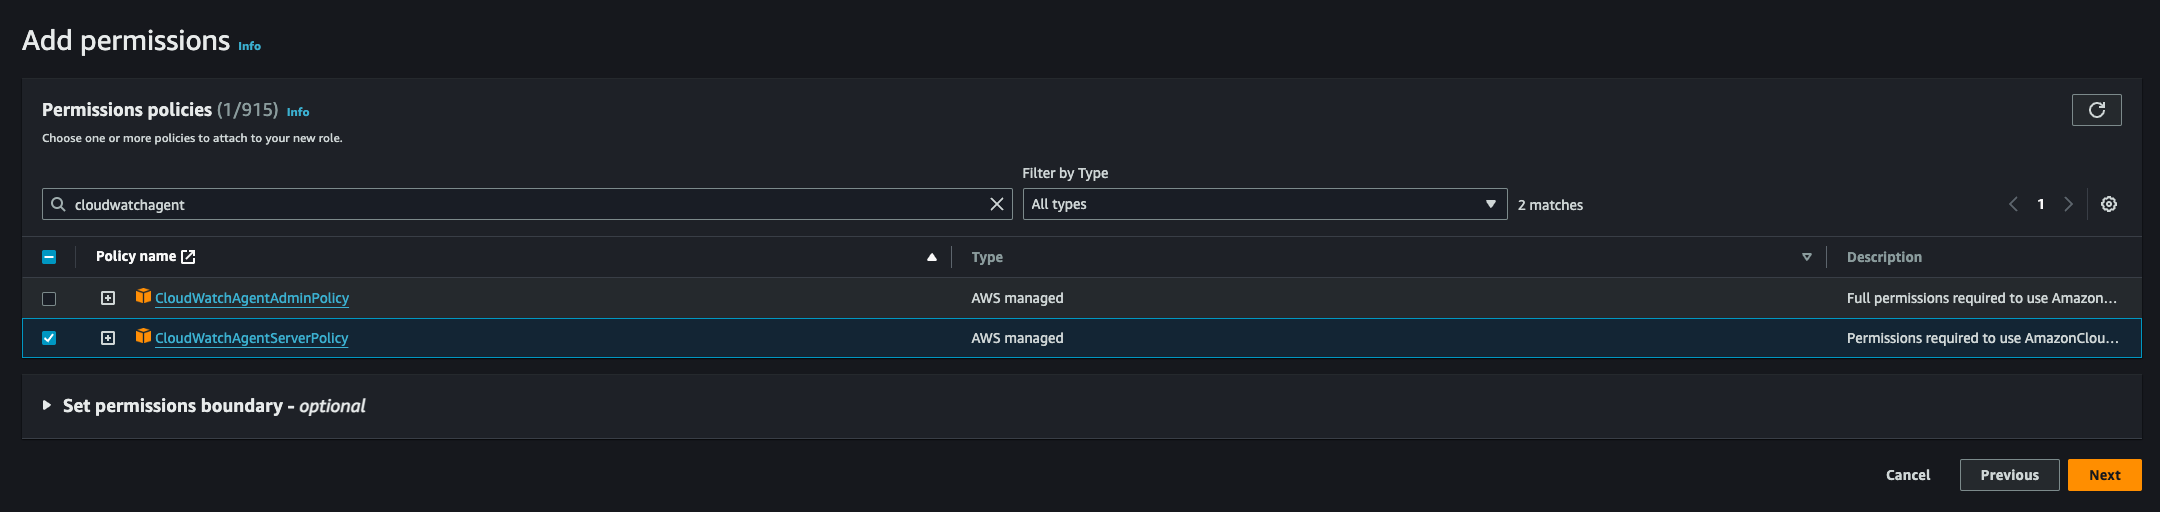Click the Policy name column header
Viewport: 2160px width, 512px height.
coord(136,256)
